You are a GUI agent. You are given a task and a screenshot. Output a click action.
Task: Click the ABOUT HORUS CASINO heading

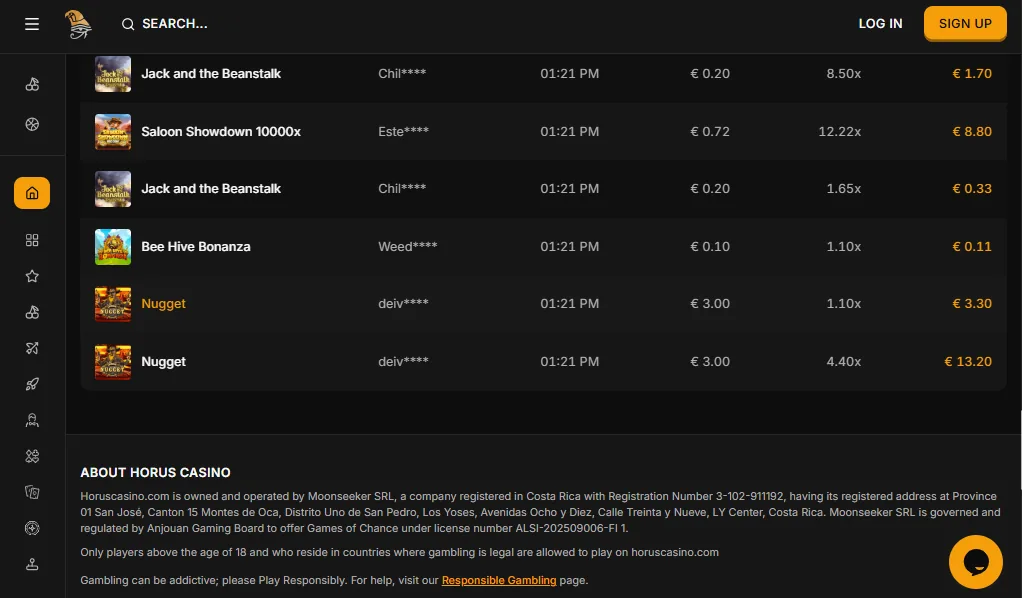(155, 472)
